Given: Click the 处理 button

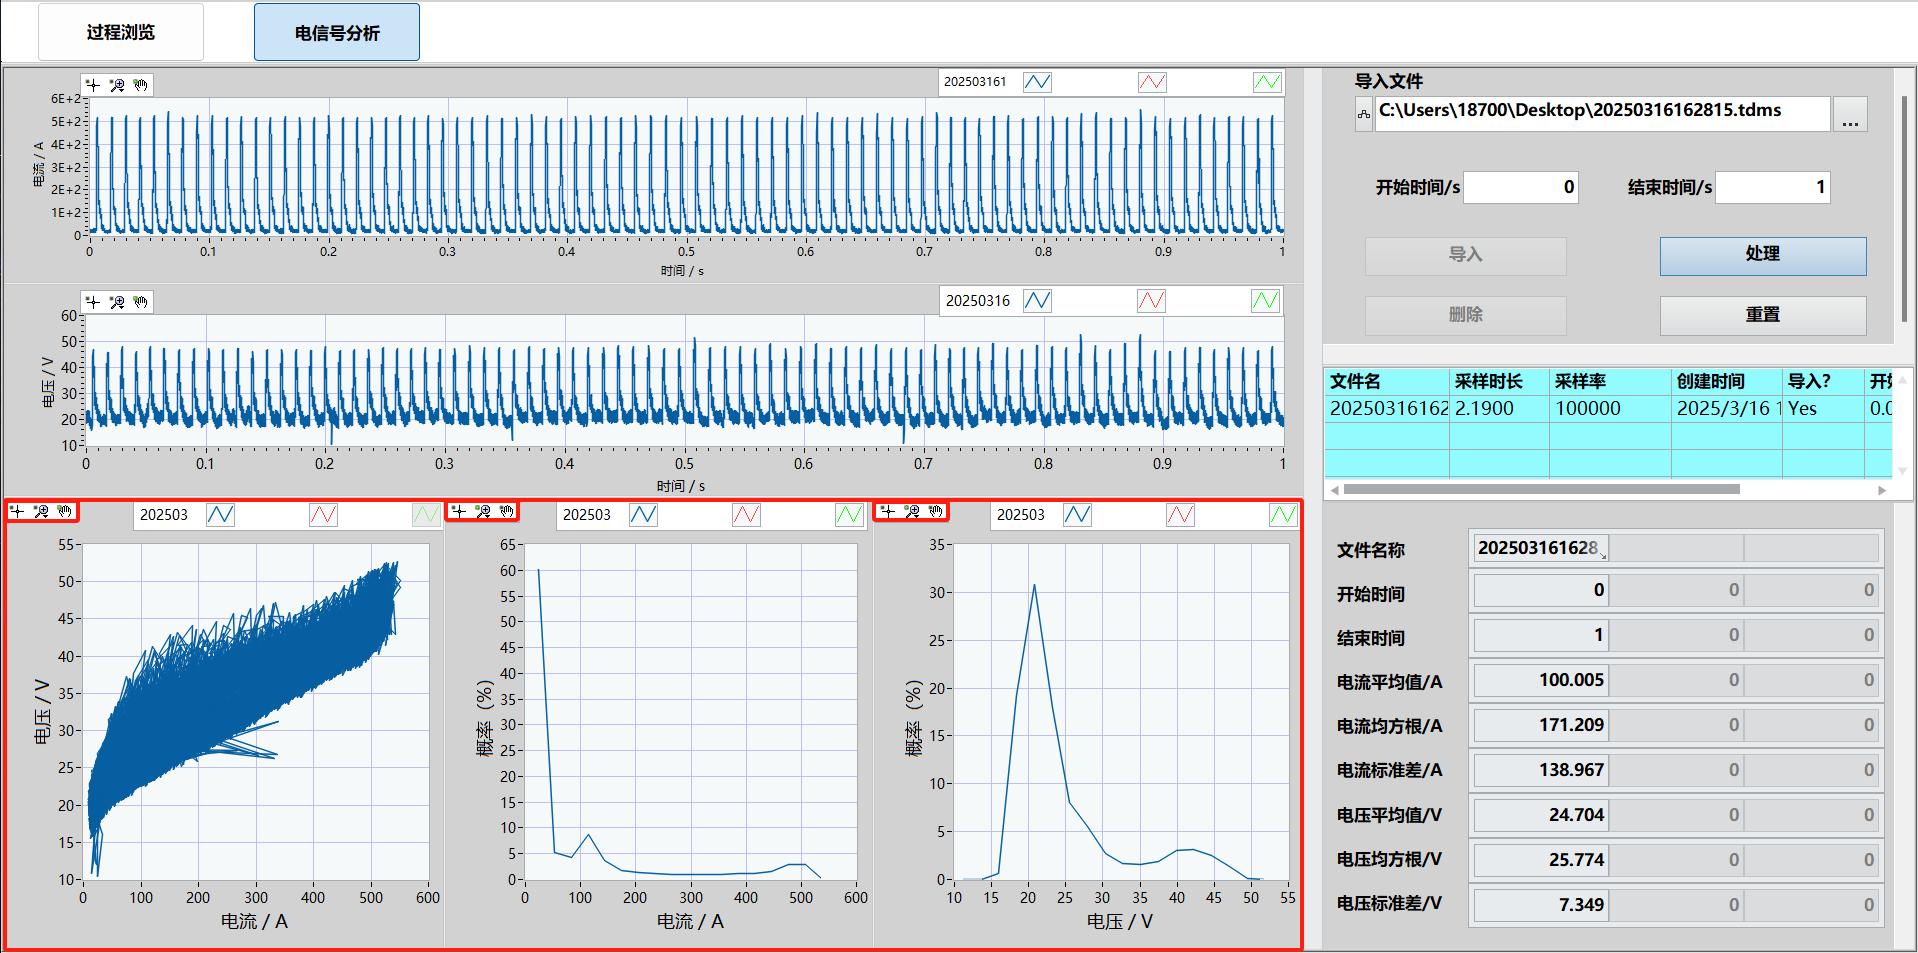Looking at the screenshot, I should (1763, 255).
